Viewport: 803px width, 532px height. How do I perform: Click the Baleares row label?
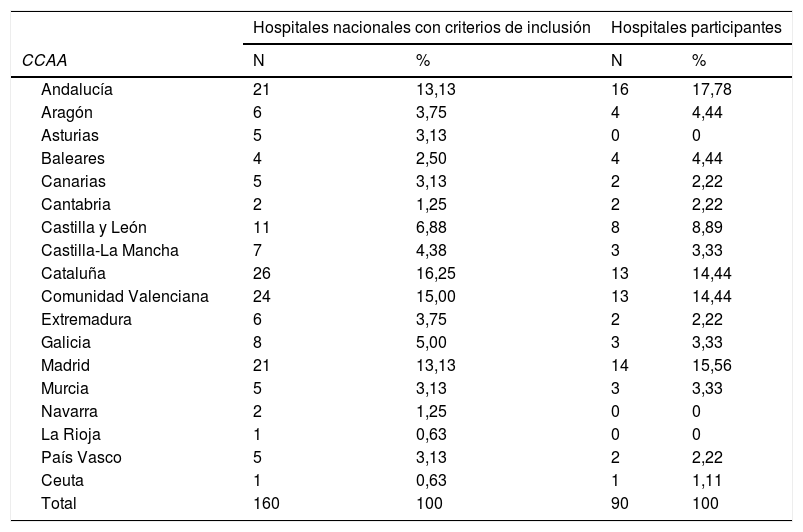(73, 159)
